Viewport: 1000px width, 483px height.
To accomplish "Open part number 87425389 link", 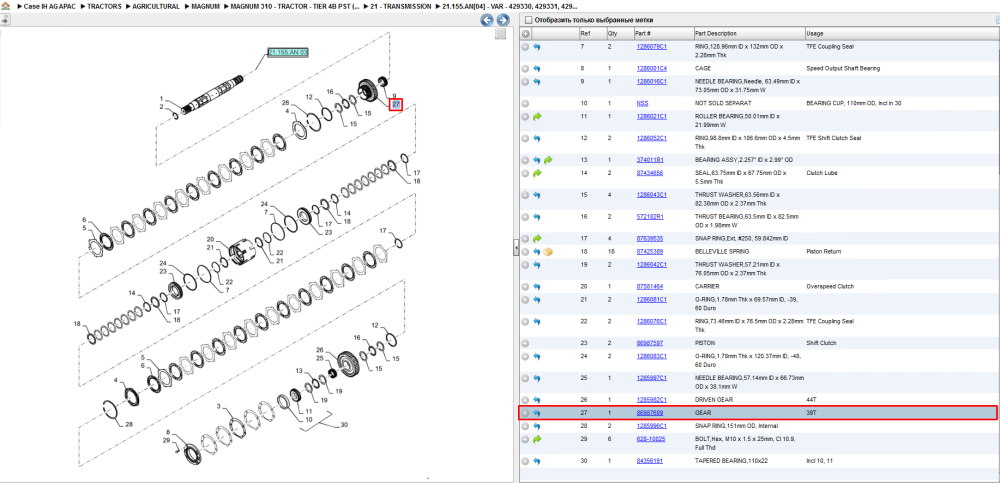I will [649, 251].
